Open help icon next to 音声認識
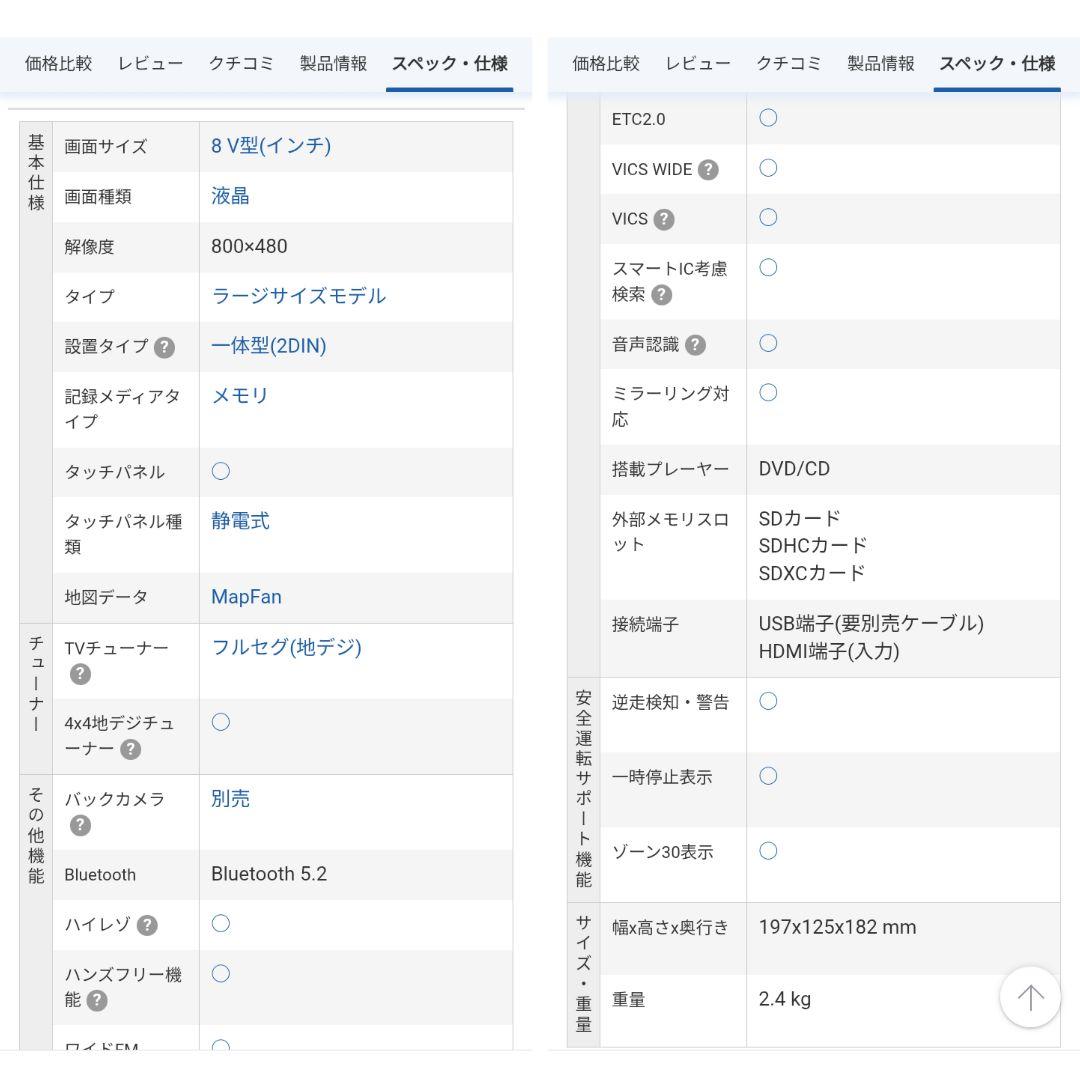This screenshot has height=1080, width=1080. click(x=696, y=345)
